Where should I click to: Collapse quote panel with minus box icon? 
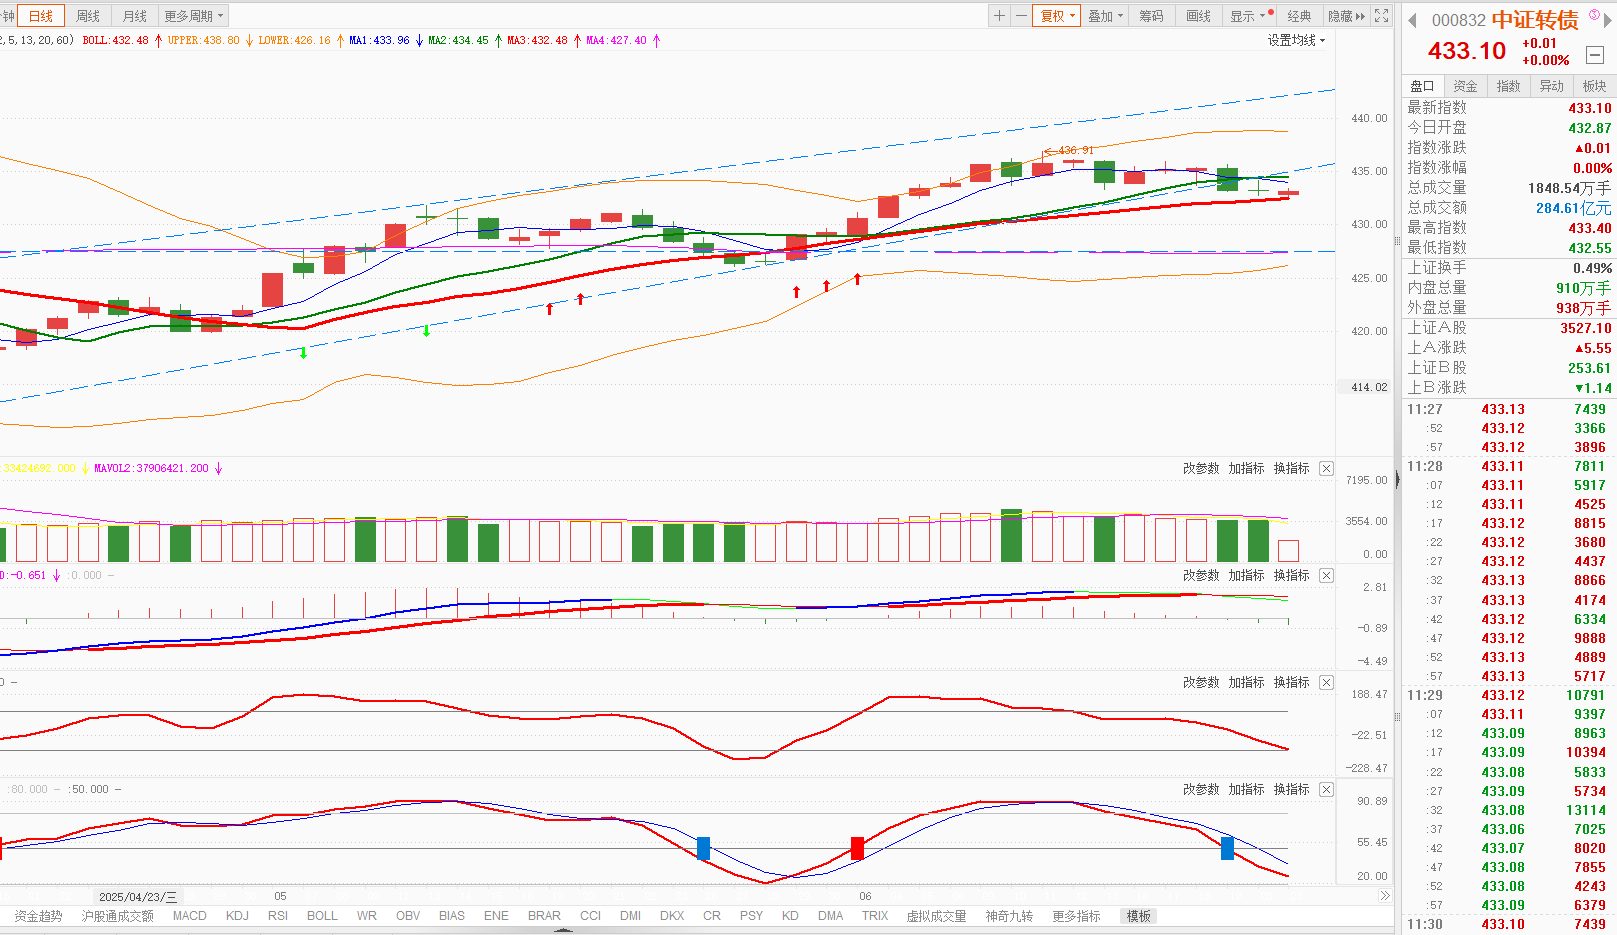tap(1595, 56)
